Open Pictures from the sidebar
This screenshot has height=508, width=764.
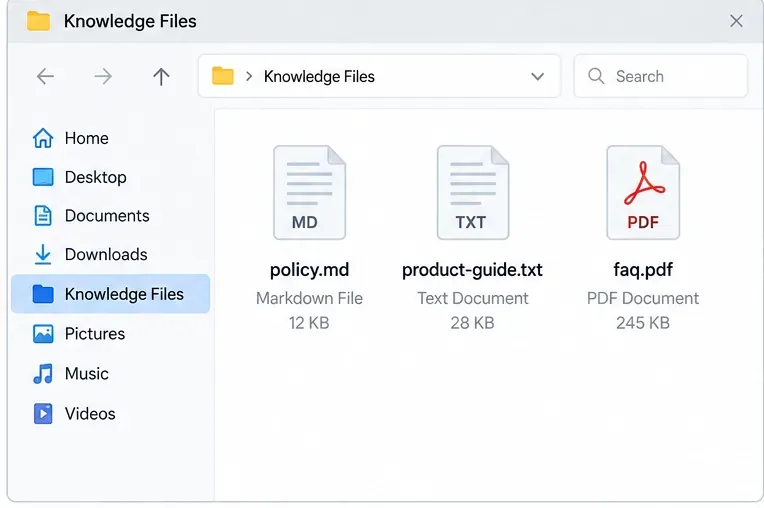click(110, 334)
